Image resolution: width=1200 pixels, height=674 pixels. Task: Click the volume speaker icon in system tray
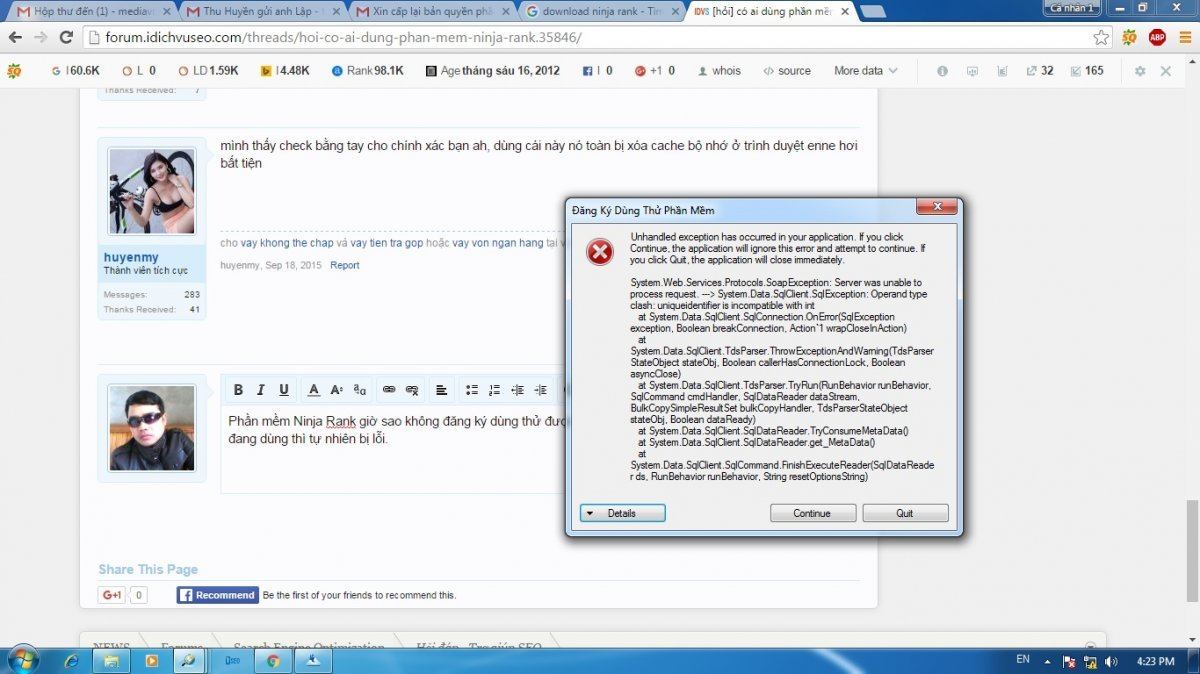pos(1111,661)
